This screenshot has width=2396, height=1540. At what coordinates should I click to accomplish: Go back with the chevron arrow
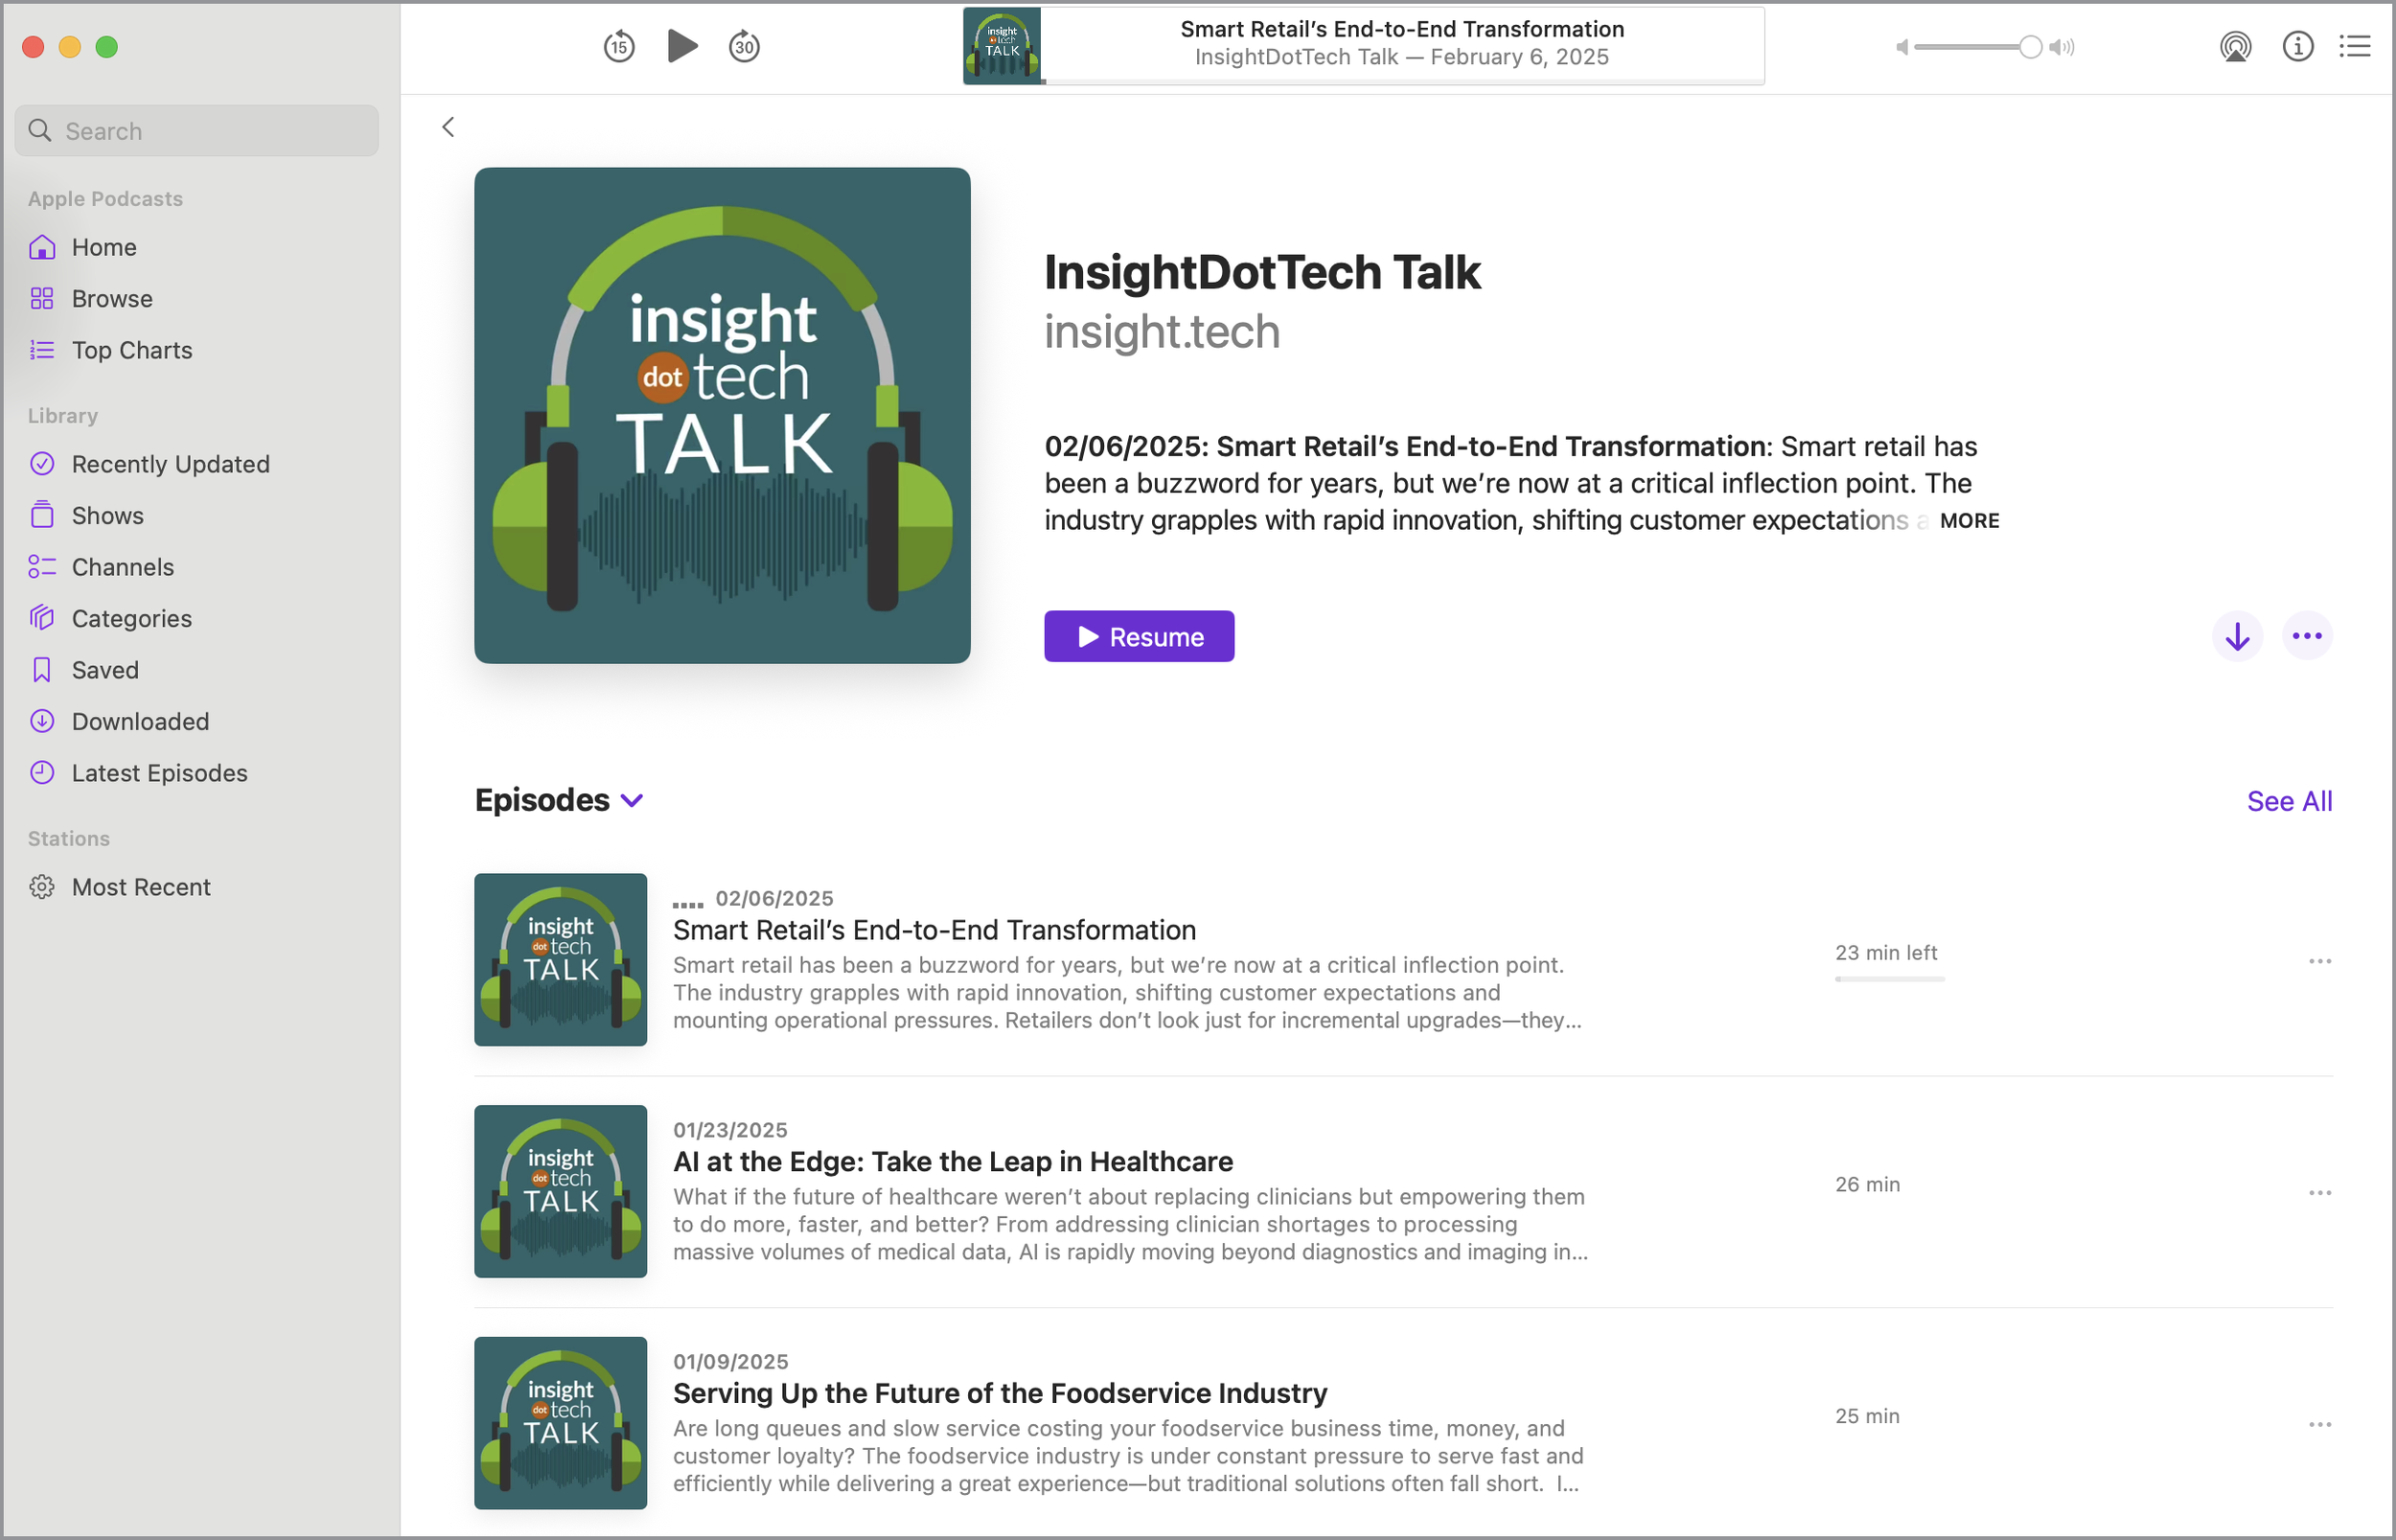448,127
